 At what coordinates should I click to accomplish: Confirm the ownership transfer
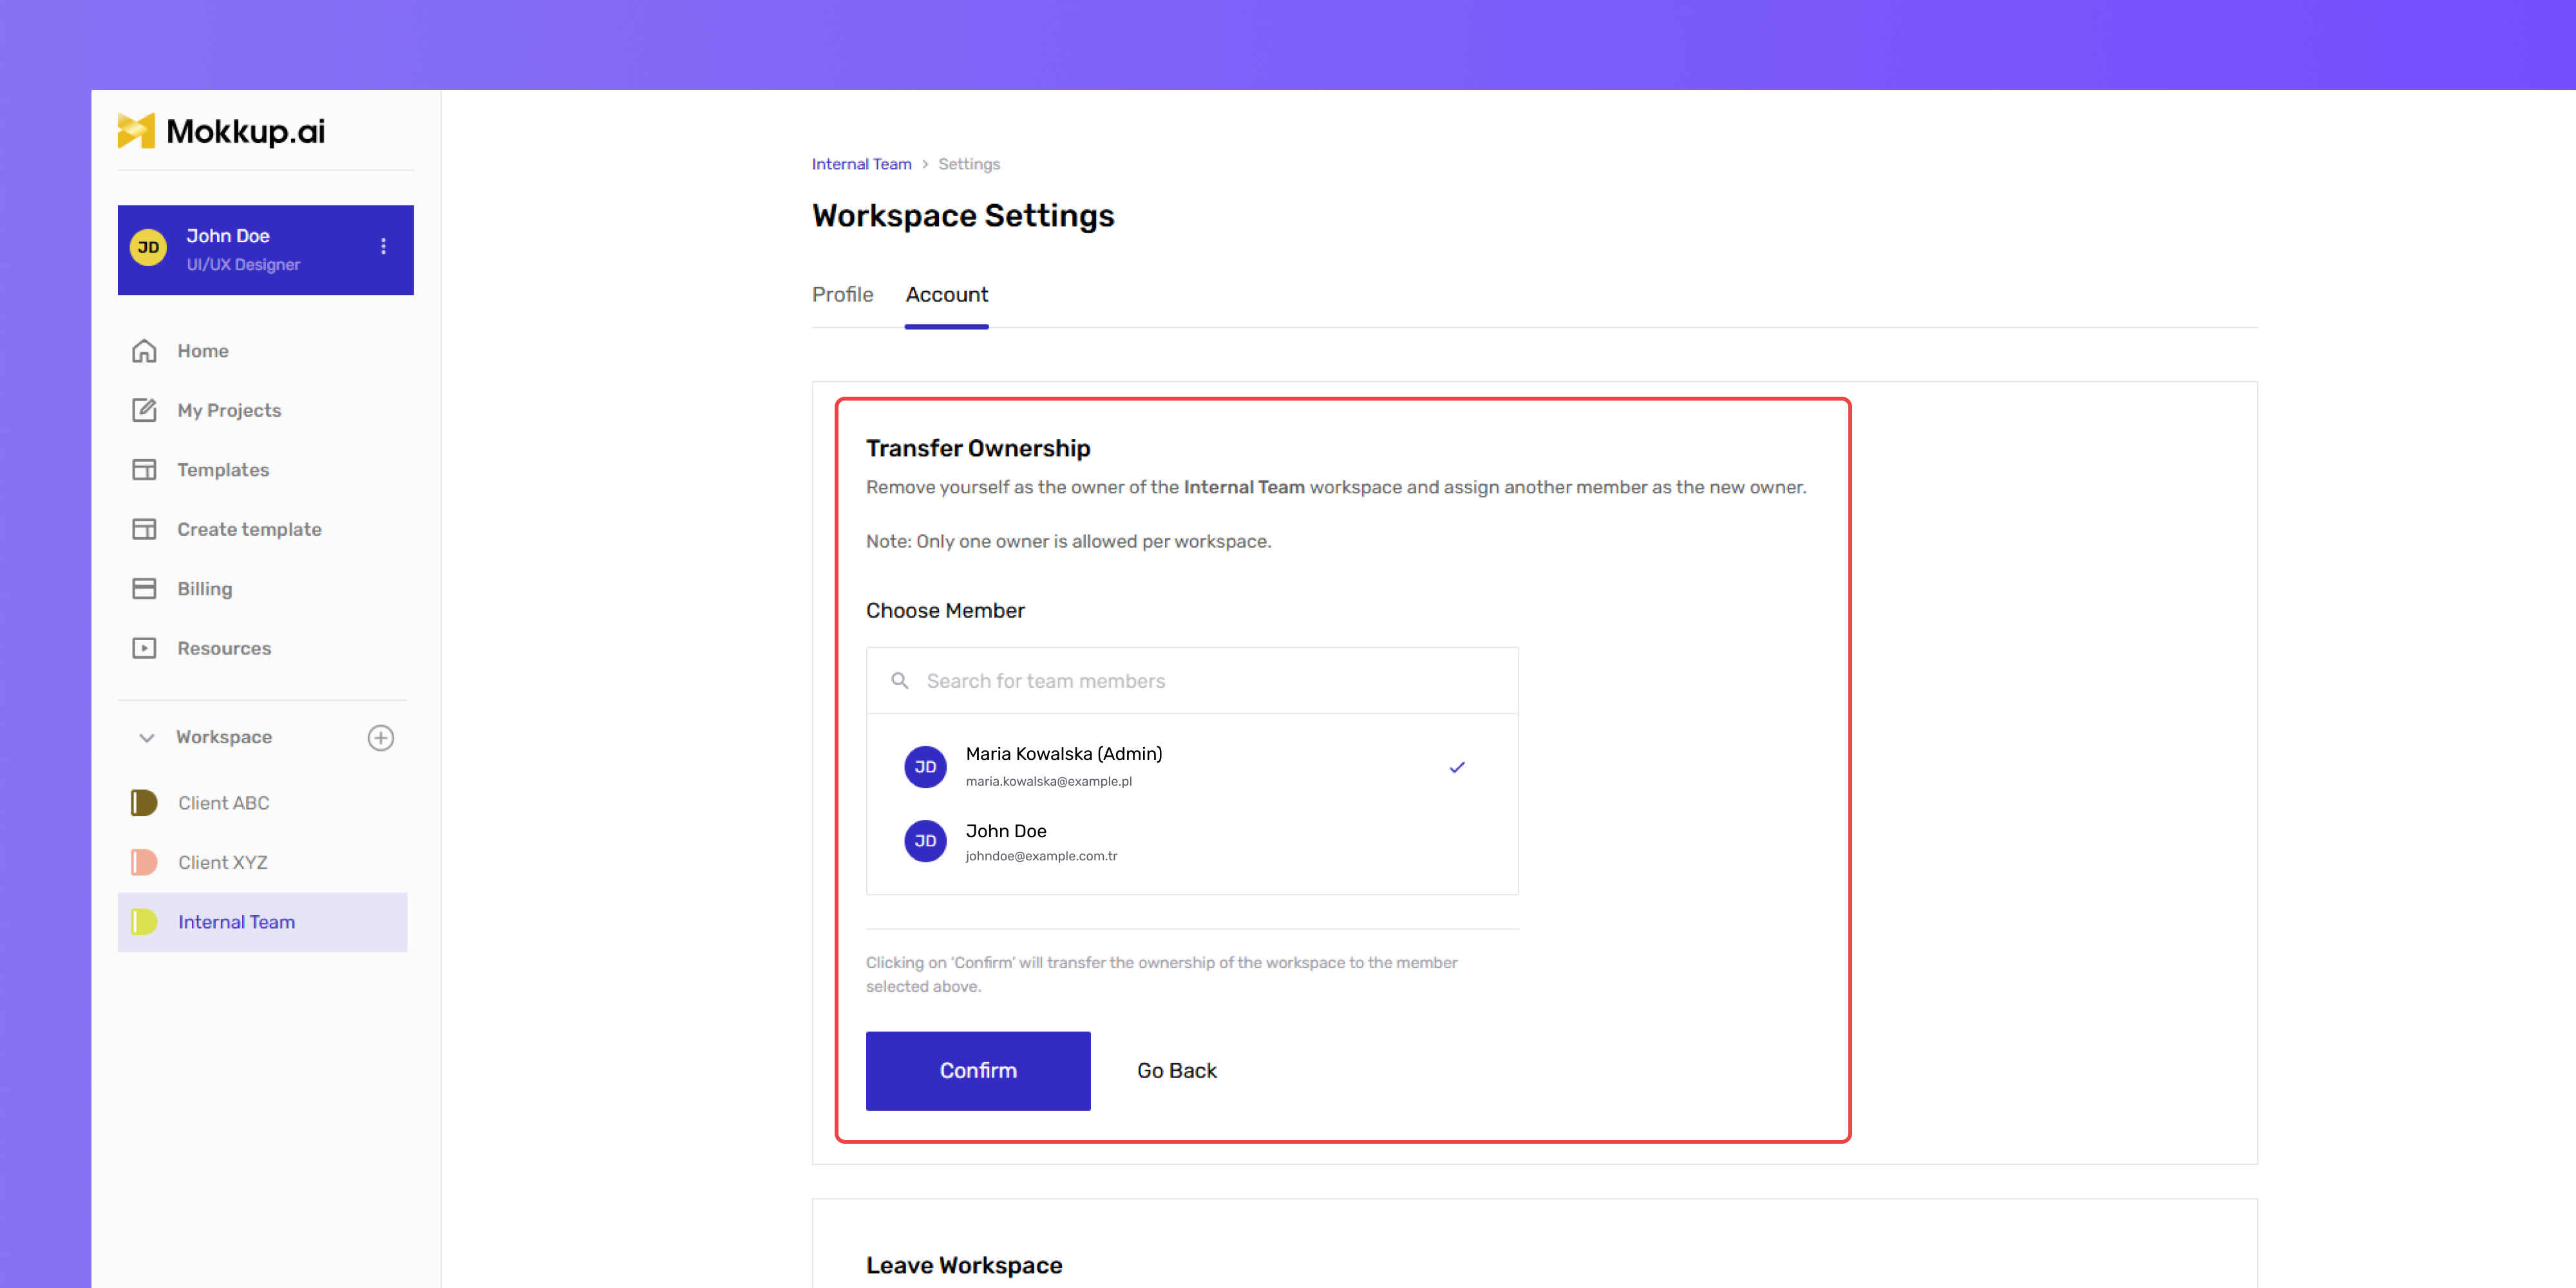click(978, 1071)
